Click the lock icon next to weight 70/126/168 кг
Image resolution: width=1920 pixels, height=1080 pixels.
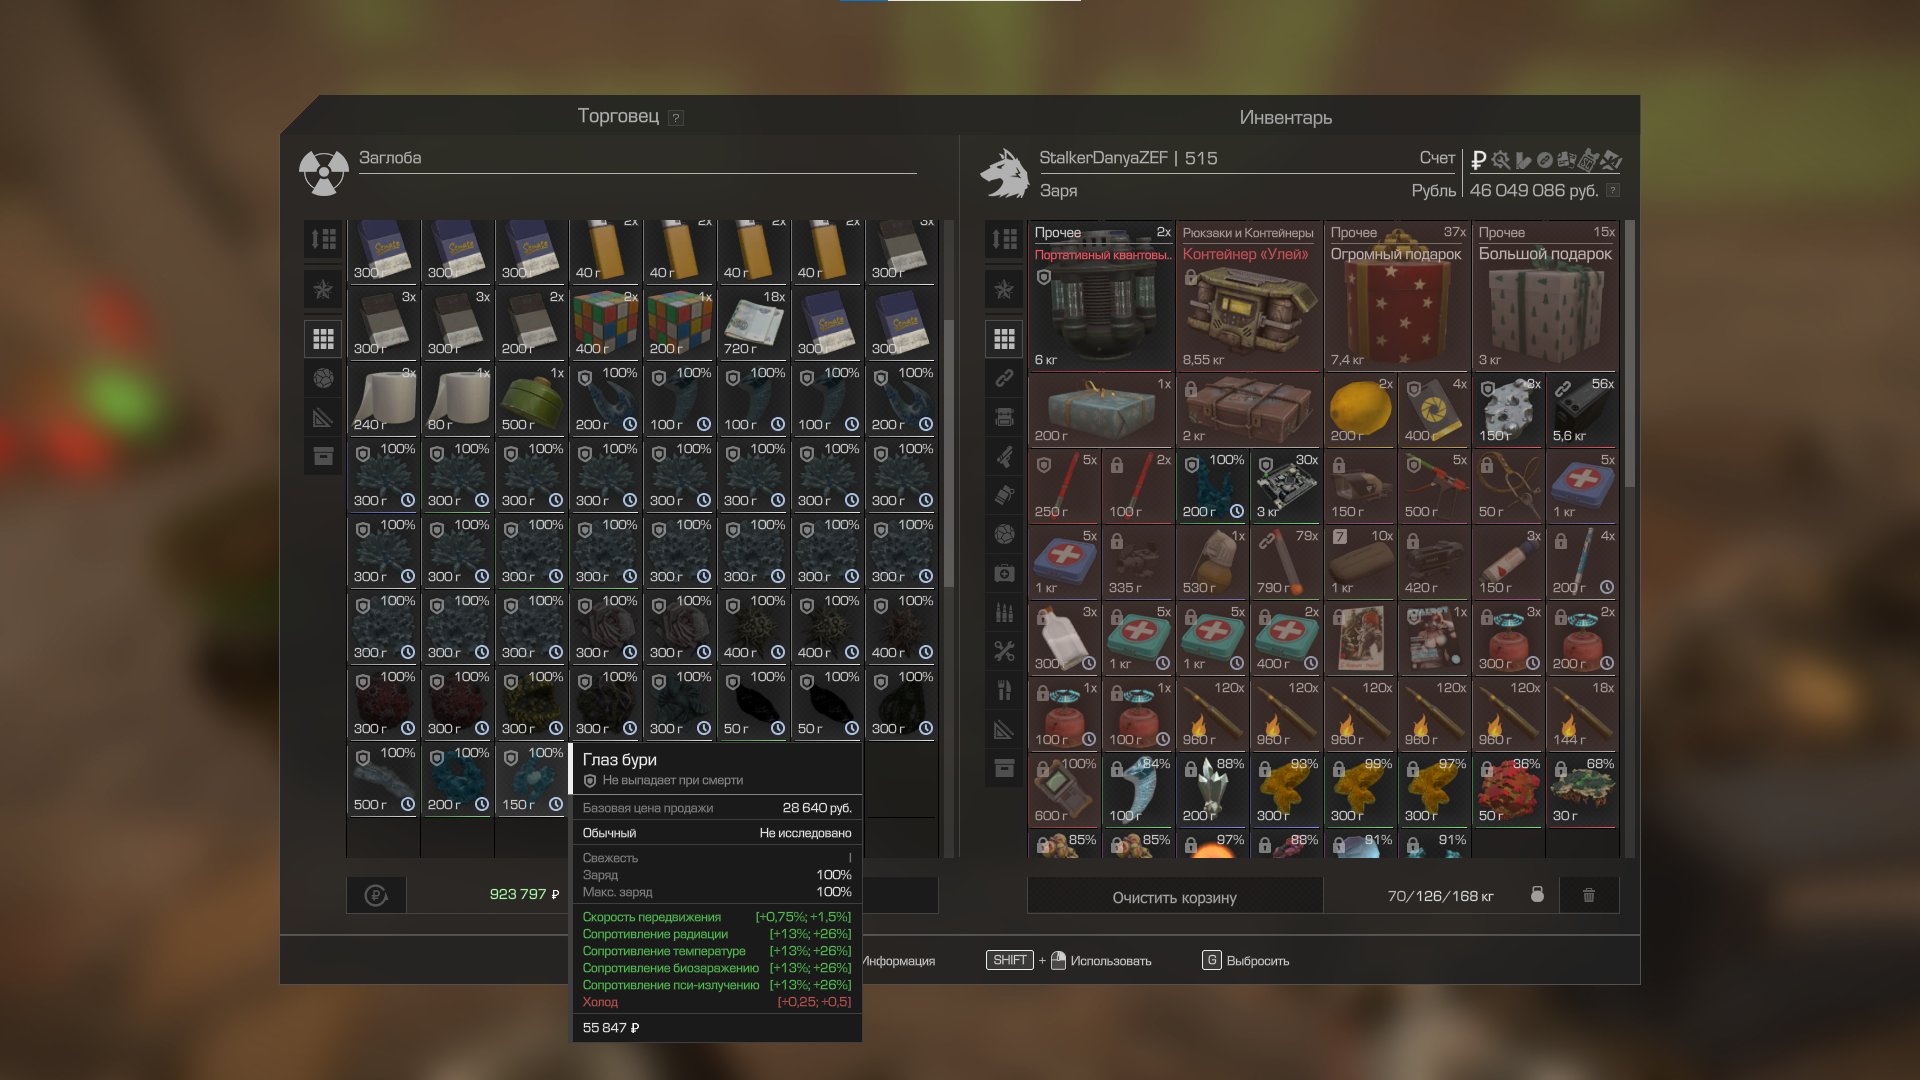click(1537, 895)
